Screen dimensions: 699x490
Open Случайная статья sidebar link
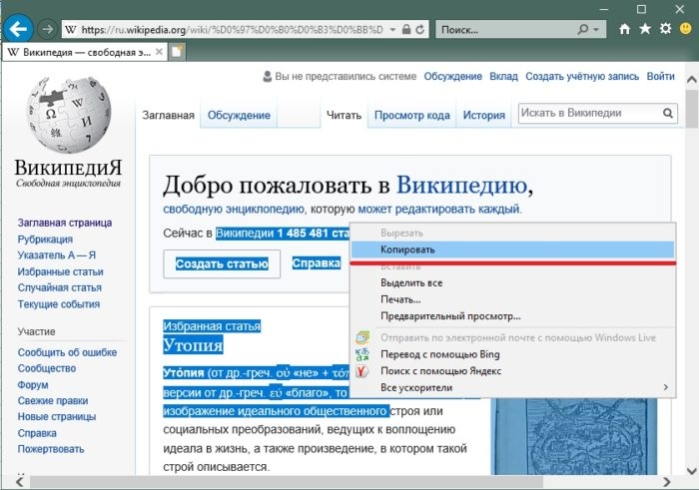pos(59,288)
